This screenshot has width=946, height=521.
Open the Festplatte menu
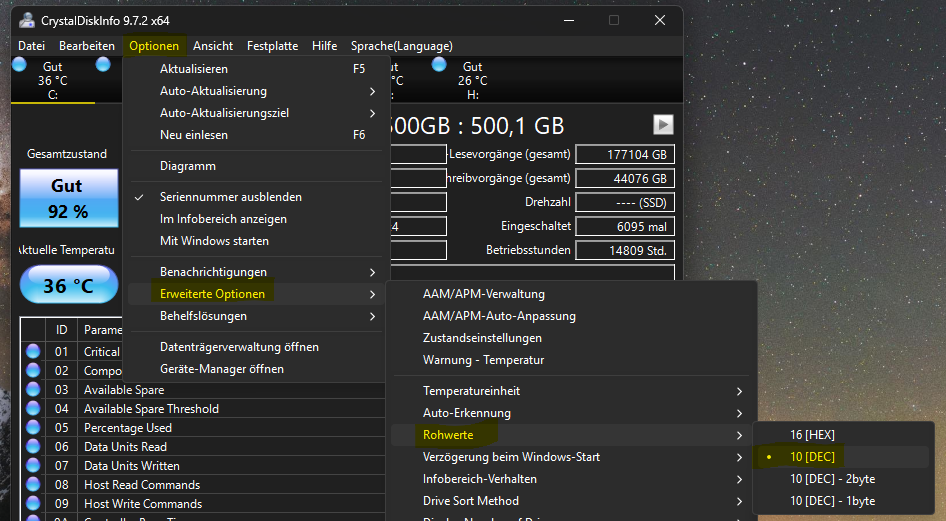(272, 46)
